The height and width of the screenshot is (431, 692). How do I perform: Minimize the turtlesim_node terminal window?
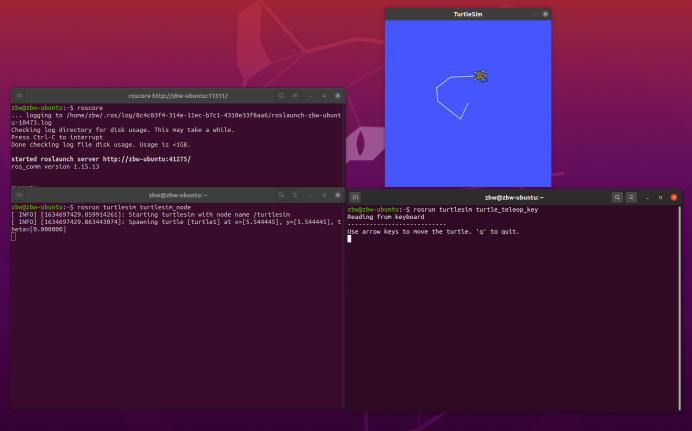coord(311,195)
